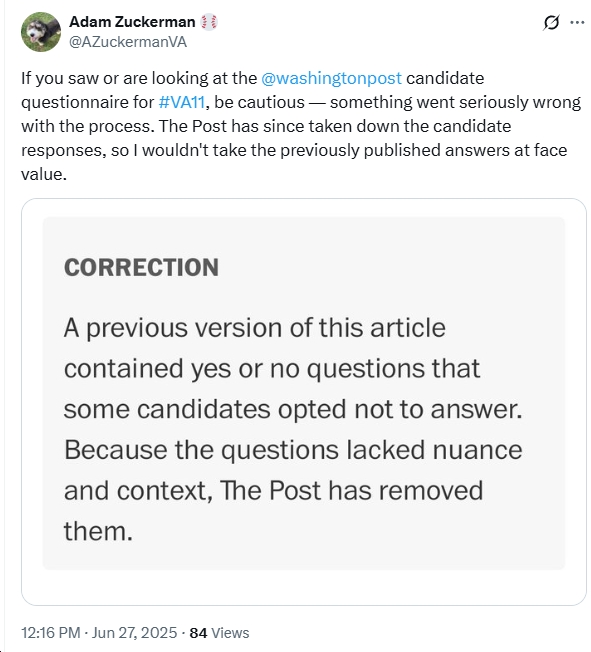Open the Adam Zuckerman display name
This screenshot has height=652, width=591.
[x=132, y=22]
